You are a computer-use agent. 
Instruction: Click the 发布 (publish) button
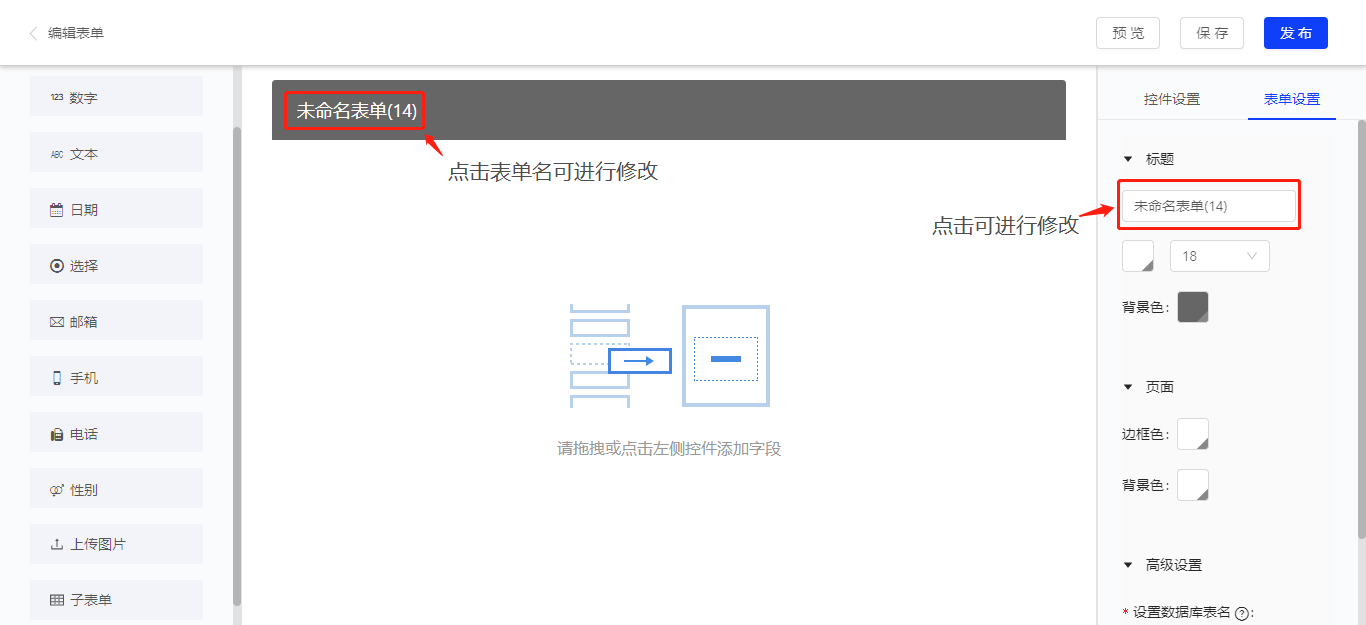[x=1295, y=32]
